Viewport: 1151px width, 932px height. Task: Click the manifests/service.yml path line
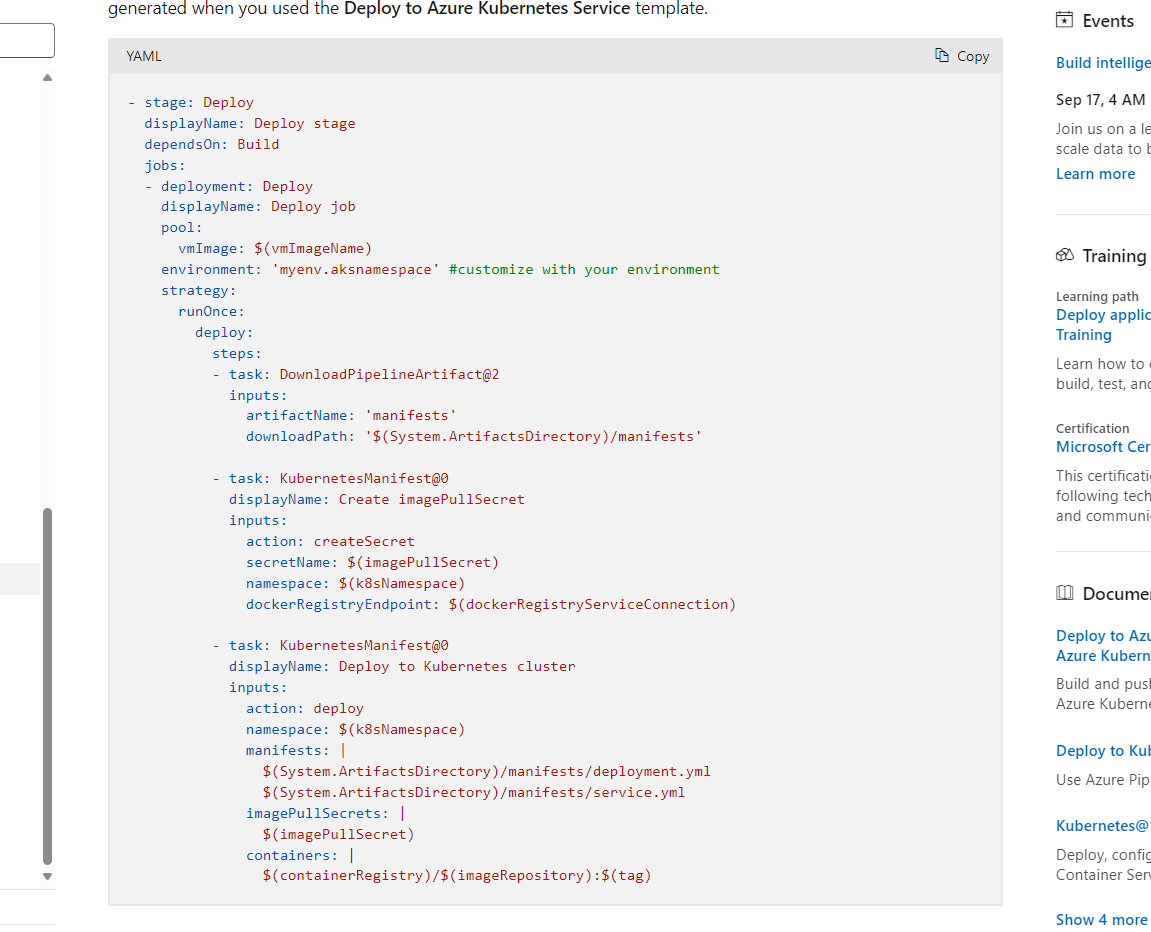tap(473, 792)
